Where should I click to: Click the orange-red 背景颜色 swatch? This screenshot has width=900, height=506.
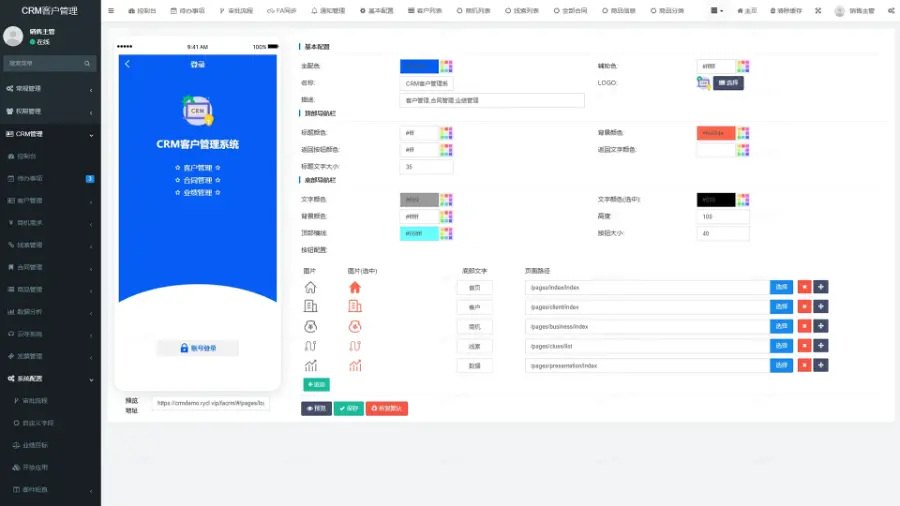[x=715, y=133]
